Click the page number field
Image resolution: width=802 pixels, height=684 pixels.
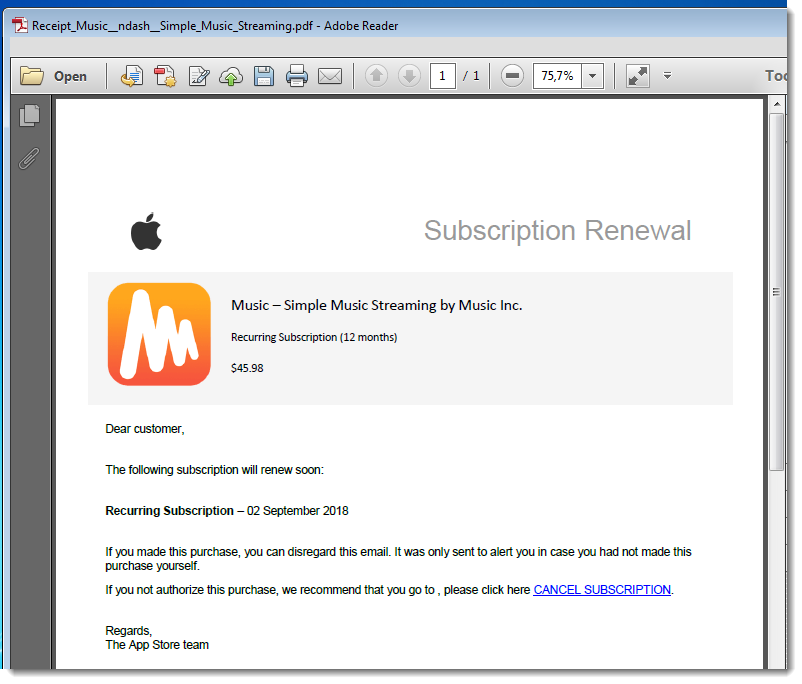(442, 76)
